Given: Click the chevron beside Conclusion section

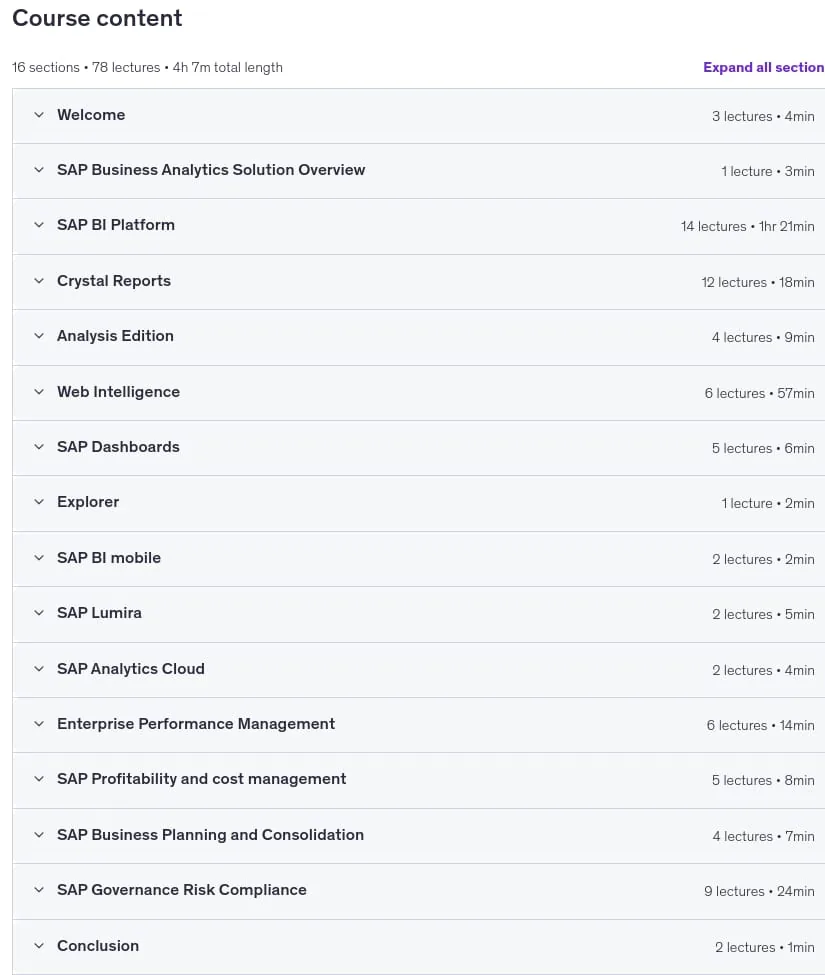Looking at the screenshot, I should pyautogui.click(x=39, y=946).
